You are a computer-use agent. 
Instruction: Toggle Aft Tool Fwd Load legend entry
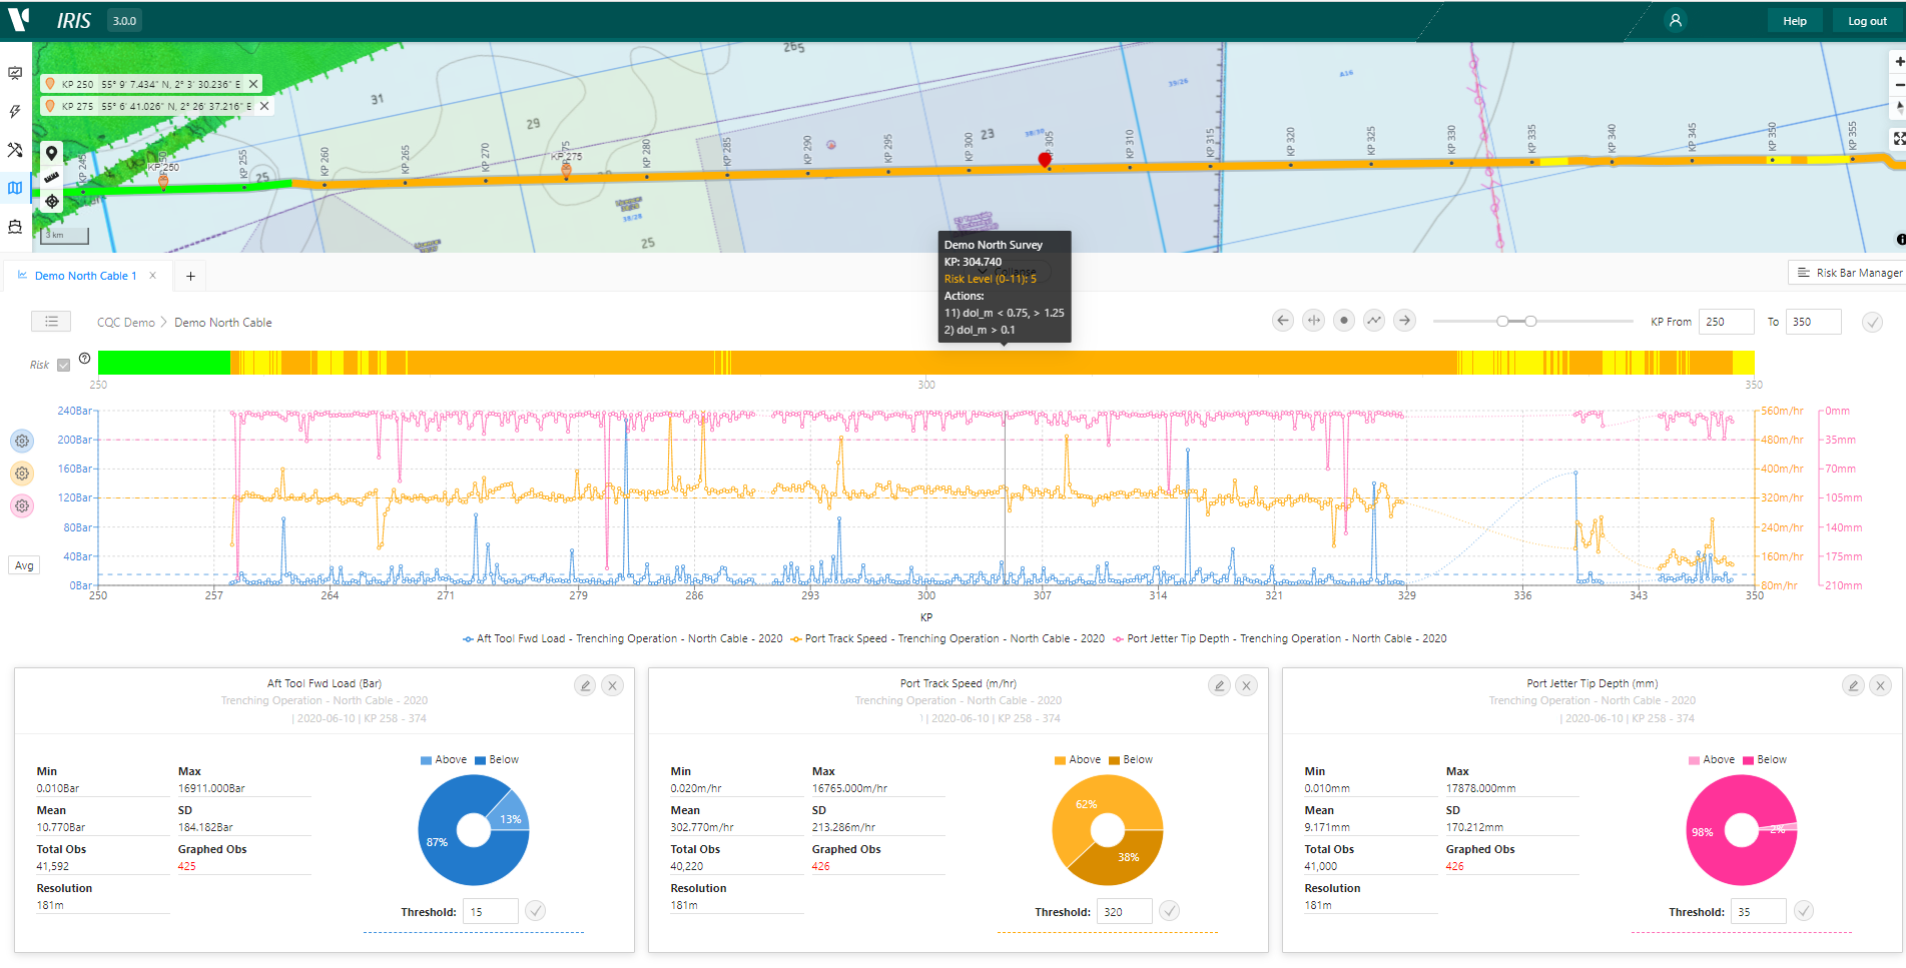[x=622, y=639]
